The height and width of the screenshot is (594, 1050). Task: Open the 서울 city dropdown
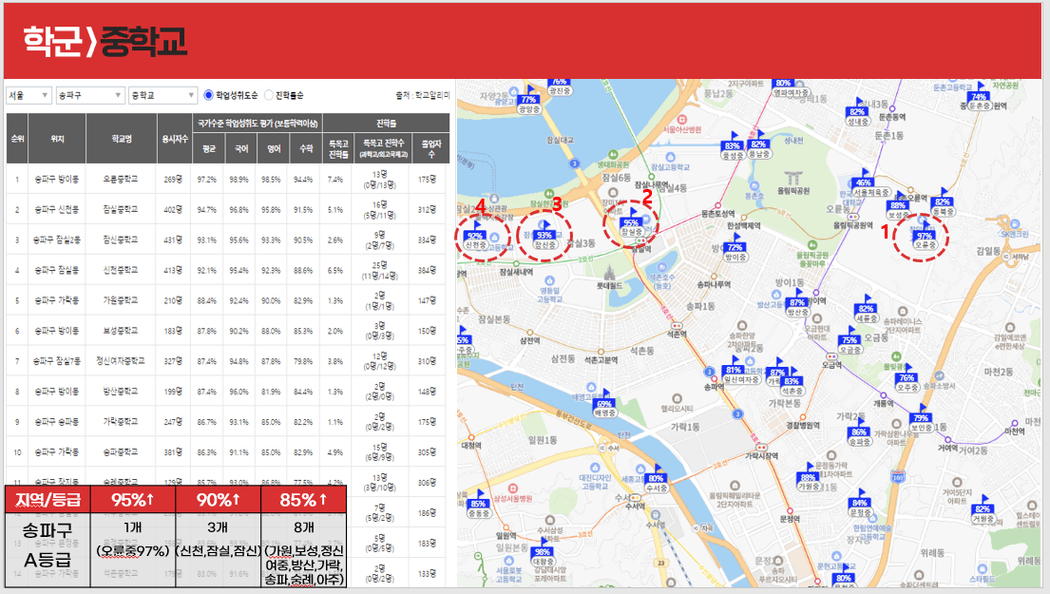[28, 95]
